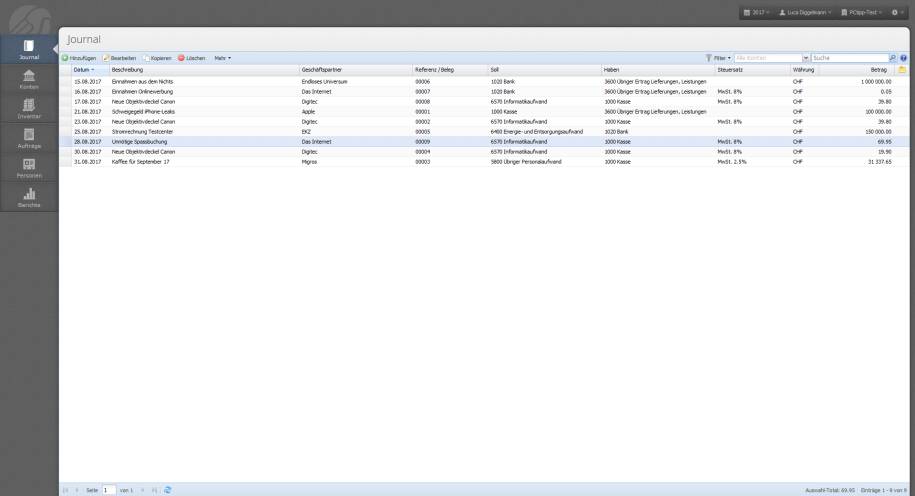Go to last page using pager arrow
Image resolution: width=915 pixels, height=496 pixels.
point(154,490)
